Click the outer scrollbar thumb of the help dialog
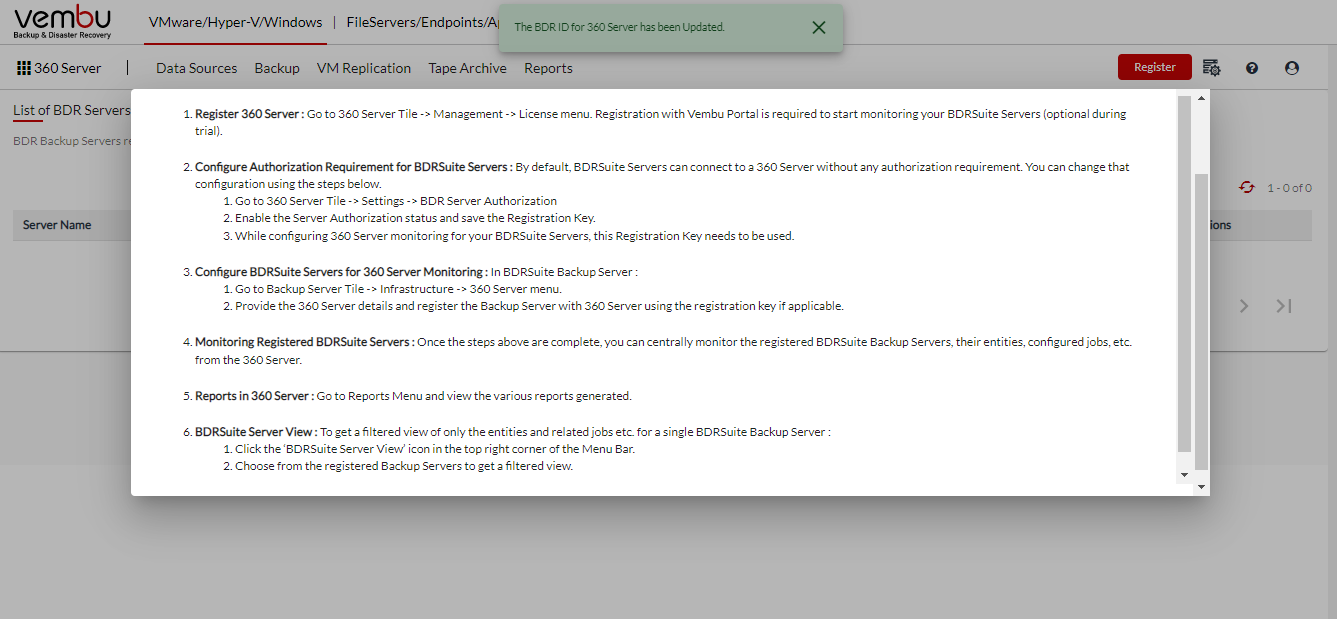 pos(1202,321)
